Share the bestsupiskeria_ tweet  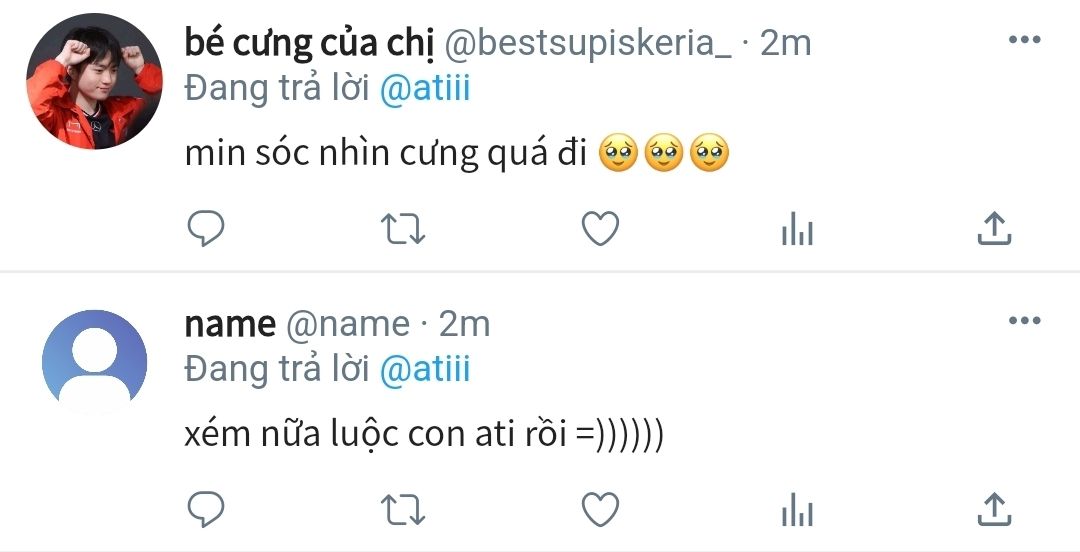(993, 231)
